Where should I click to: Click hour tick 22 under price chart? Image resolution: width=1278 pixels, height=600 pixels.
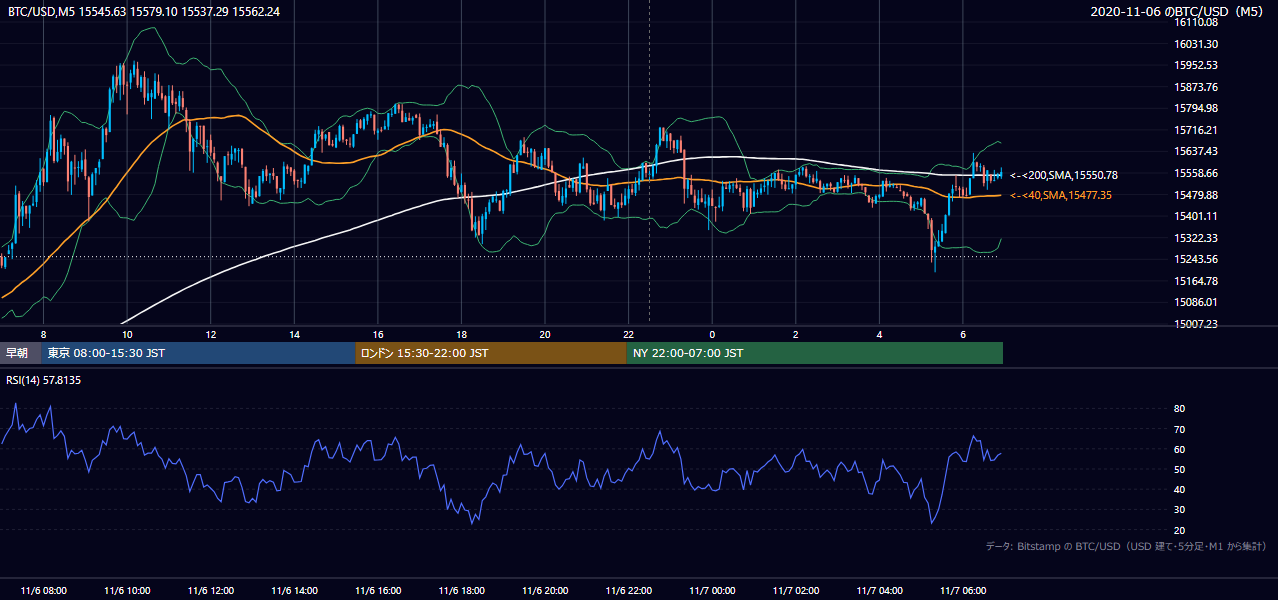628,334
